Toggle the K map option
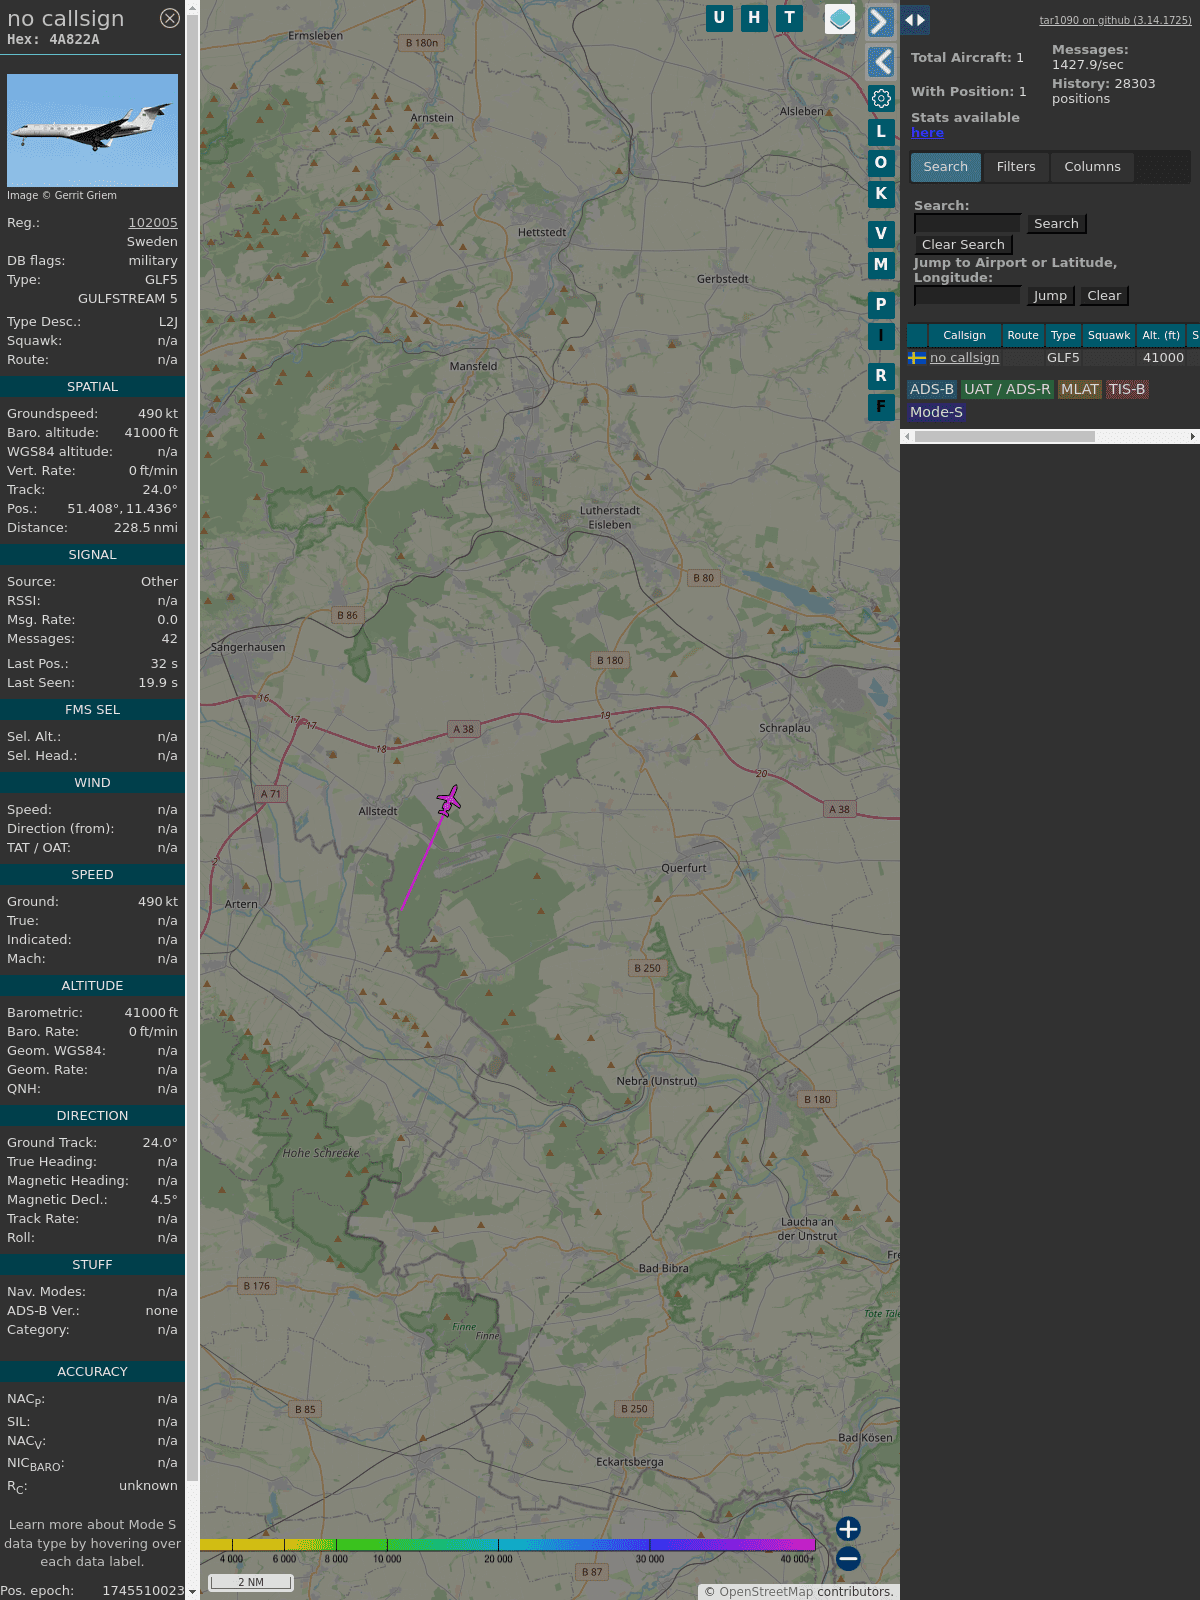The width and height of the screenshot is (1200, 1600). pyautogui.click(x=881, y=194)
